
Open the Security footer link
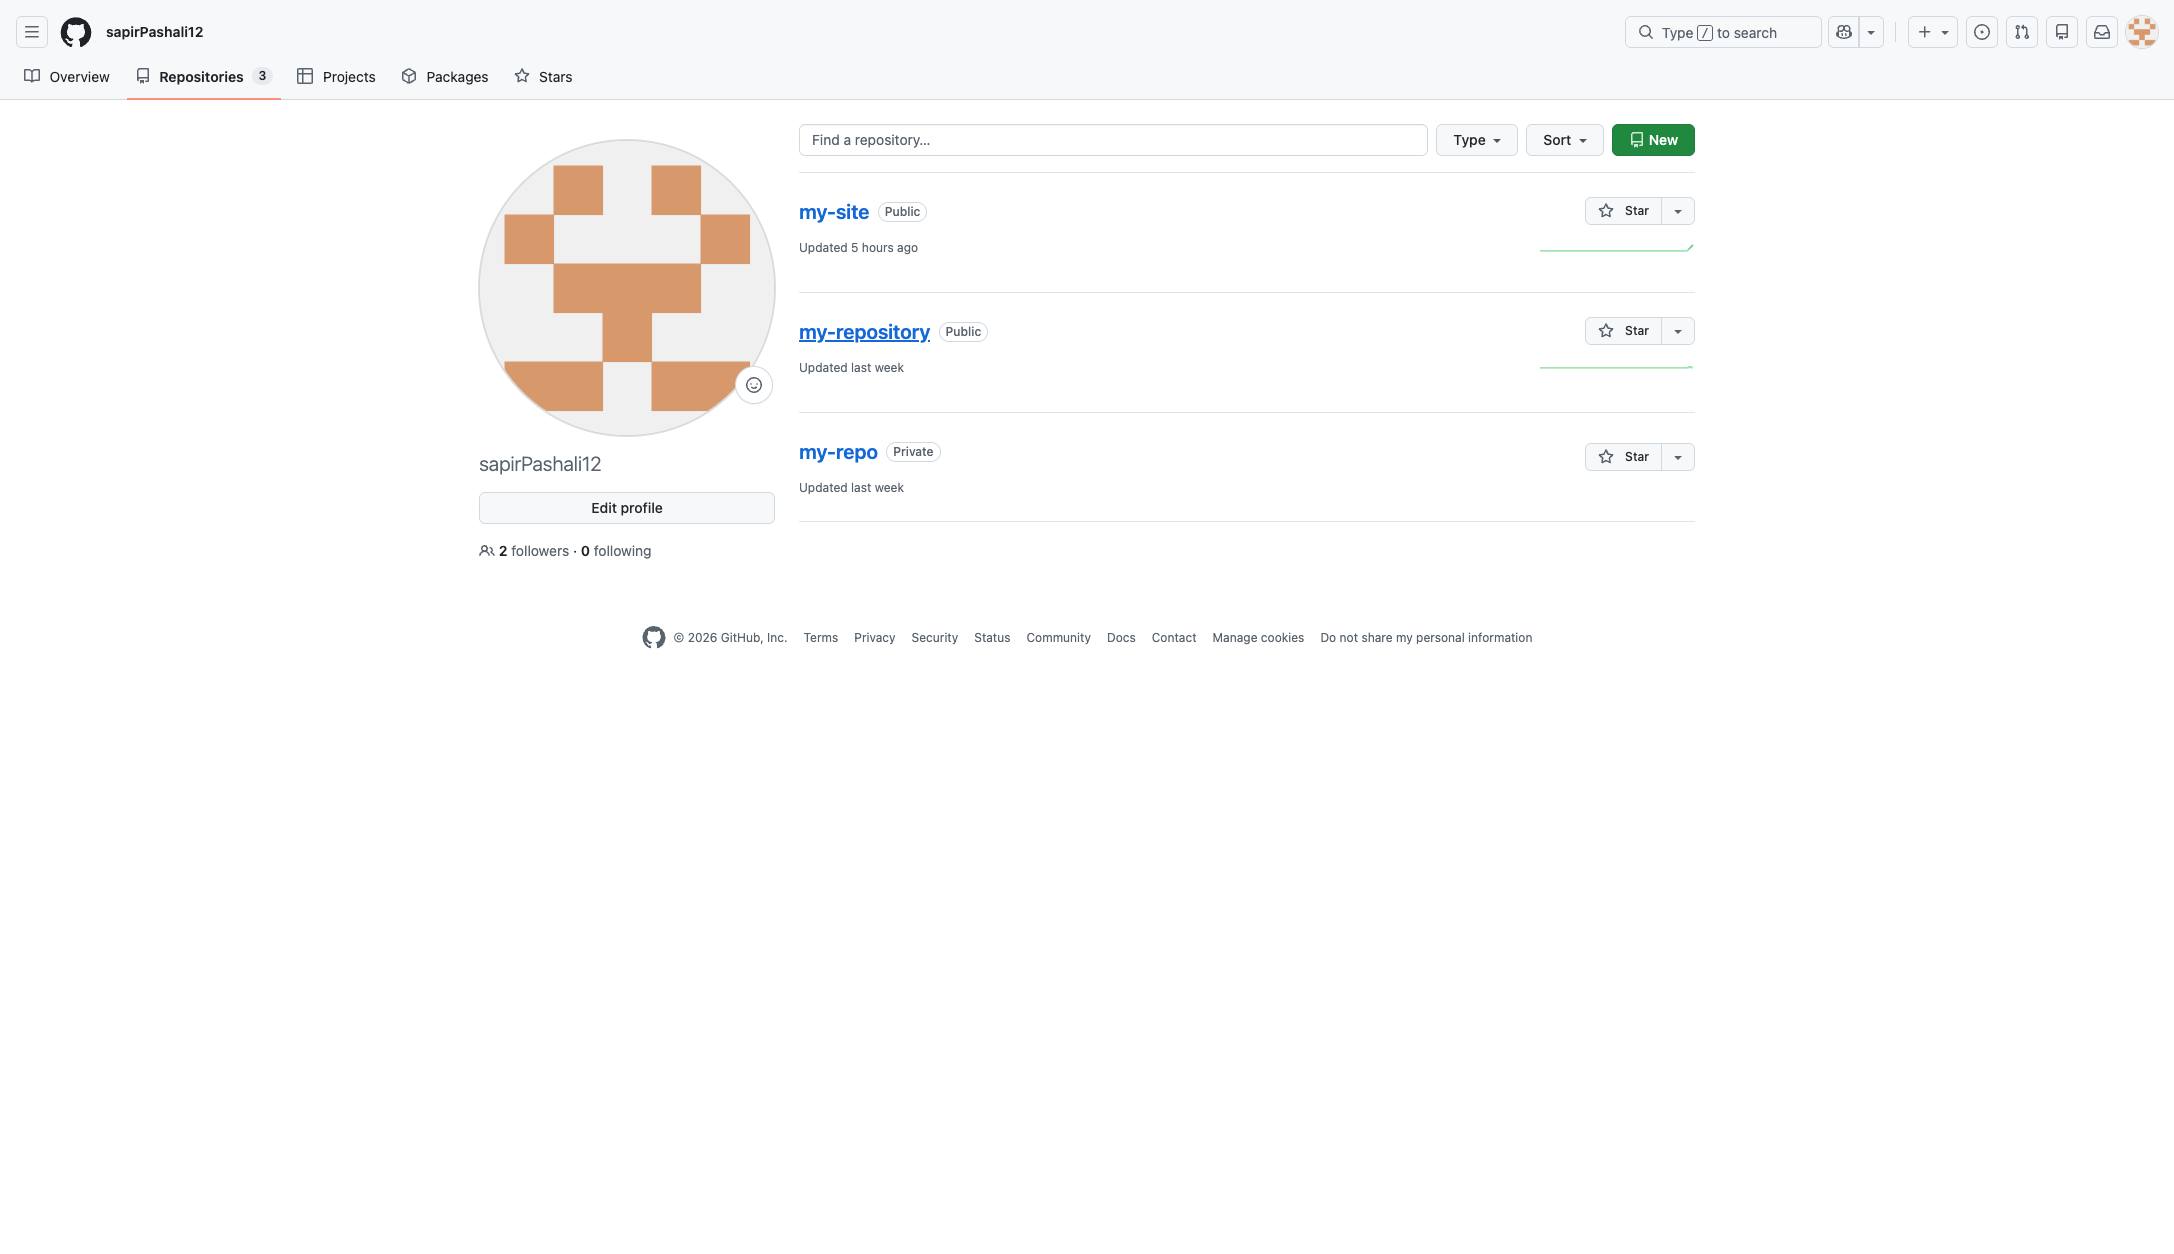pyautogui.click(x=935, y=638)
